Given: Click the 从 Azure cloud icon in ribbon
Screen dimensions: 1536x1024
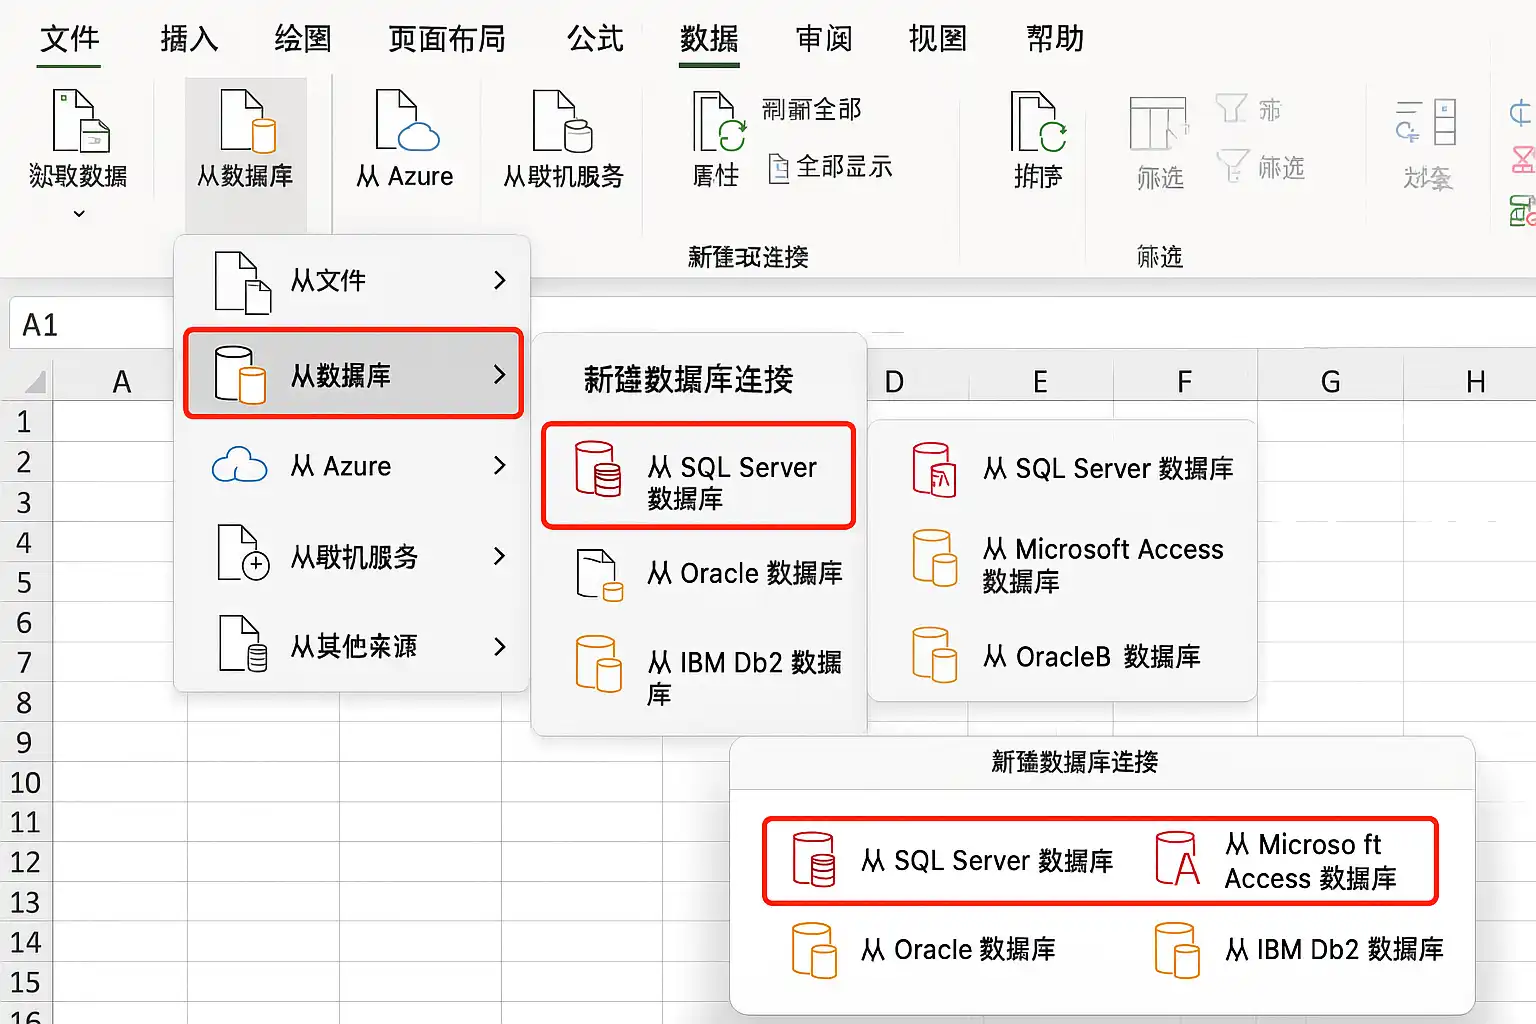Looking at the screenshot, I should point(407,120).
